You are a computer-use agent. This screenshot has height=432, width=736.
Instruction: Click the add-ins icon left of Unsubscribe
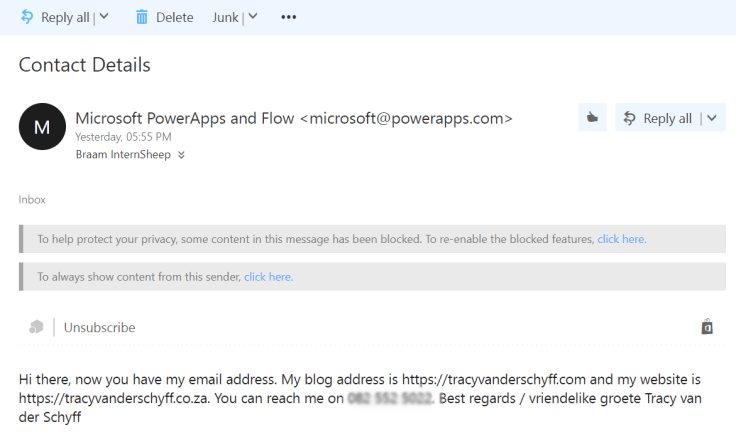pyautogui.click(x=36, y=327)
